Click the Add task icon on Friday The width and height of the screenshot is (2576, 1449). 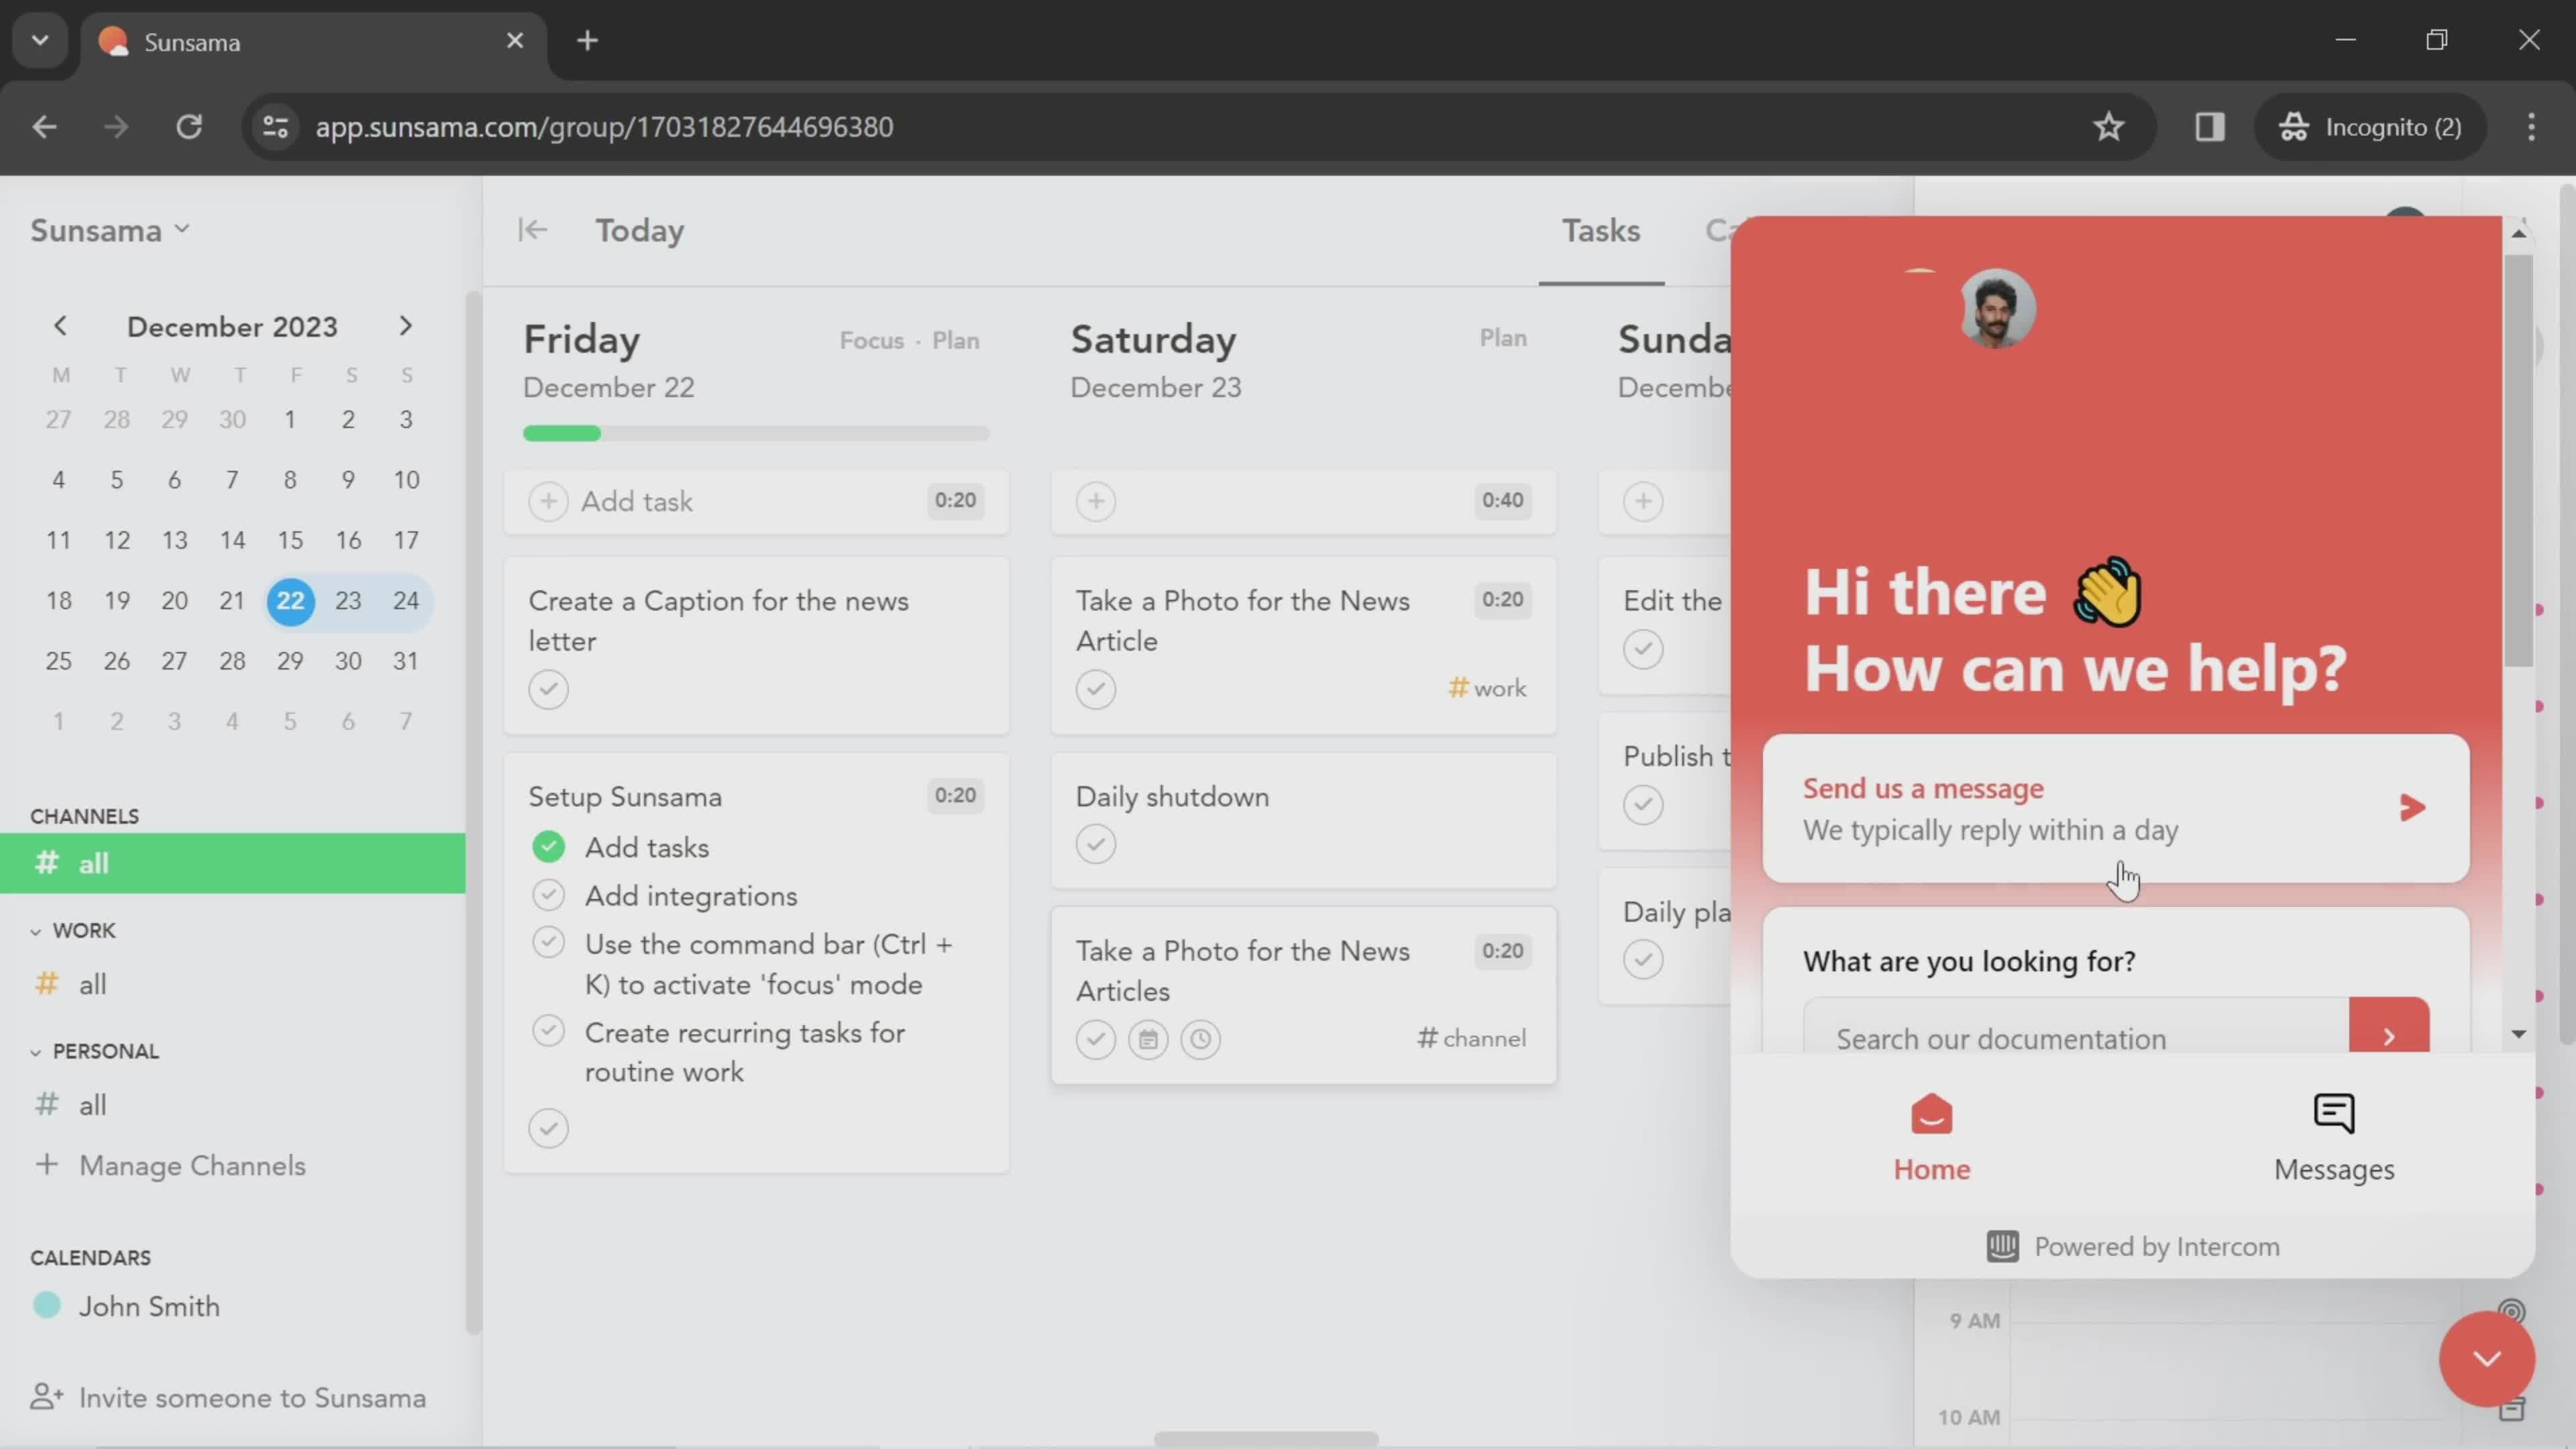pyautogui.click(x=547, y=500)
